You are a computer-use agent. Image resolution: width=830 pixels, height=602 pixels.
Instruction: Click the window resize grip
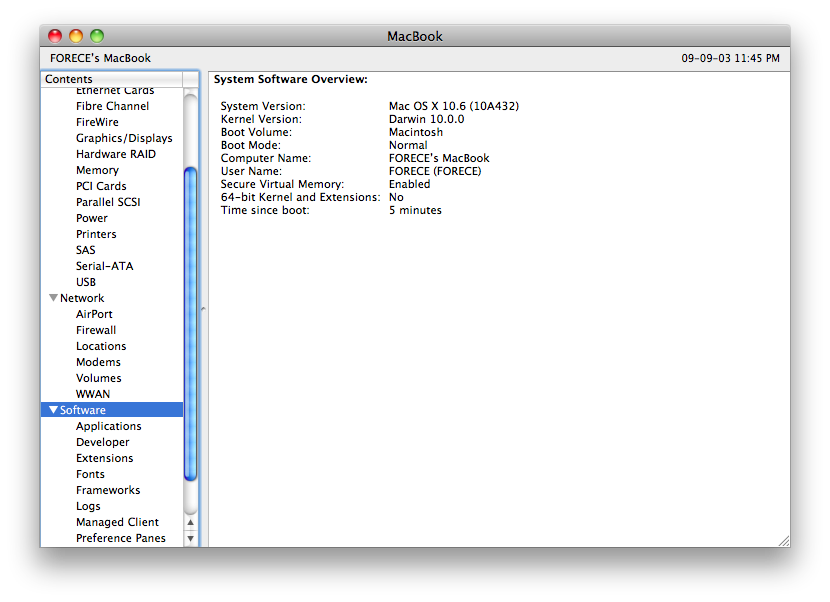[x=784, y=541]
